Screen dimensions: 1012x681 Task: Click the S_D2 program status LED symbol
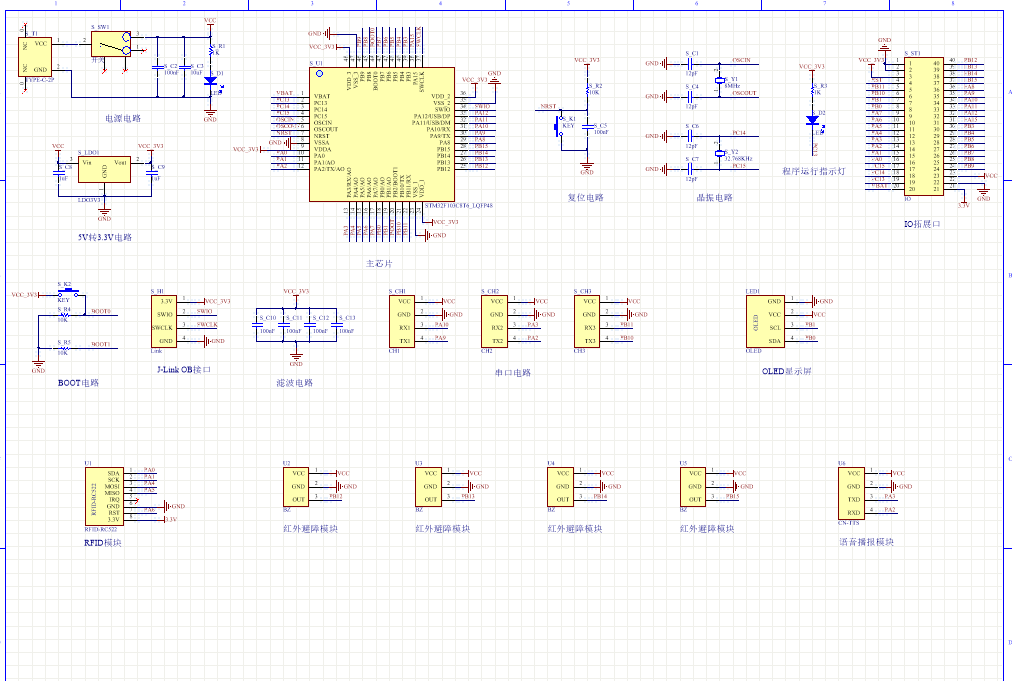click(x=813, y=120)
